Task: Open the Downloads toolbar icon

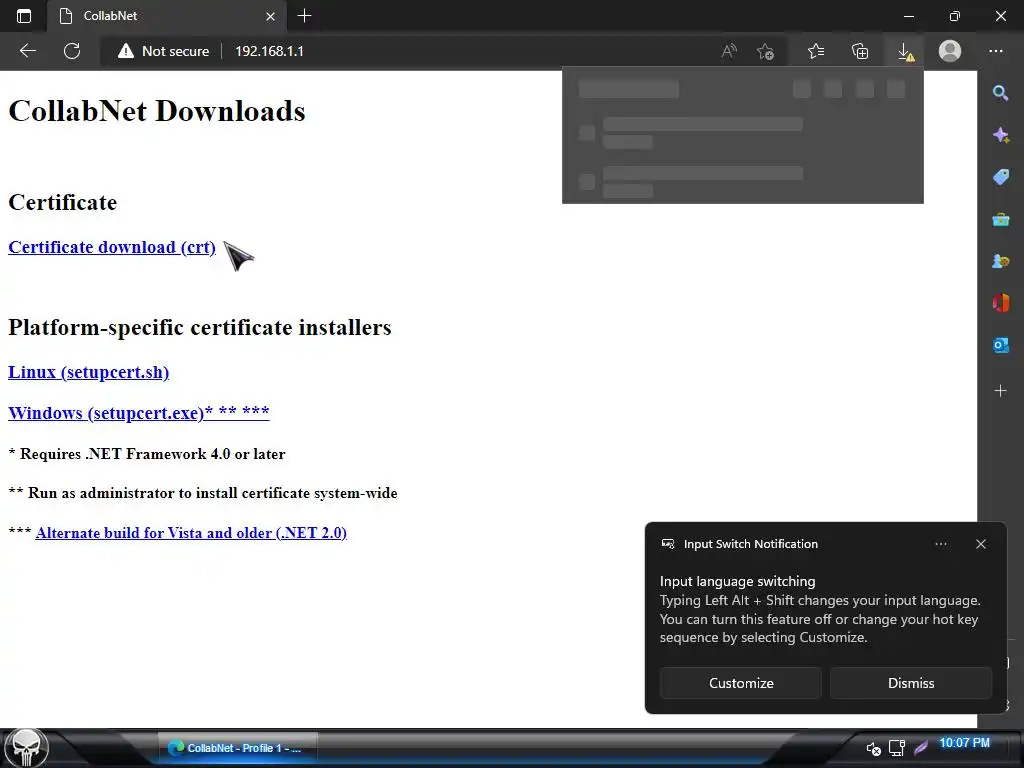Action: click(905, 52)
